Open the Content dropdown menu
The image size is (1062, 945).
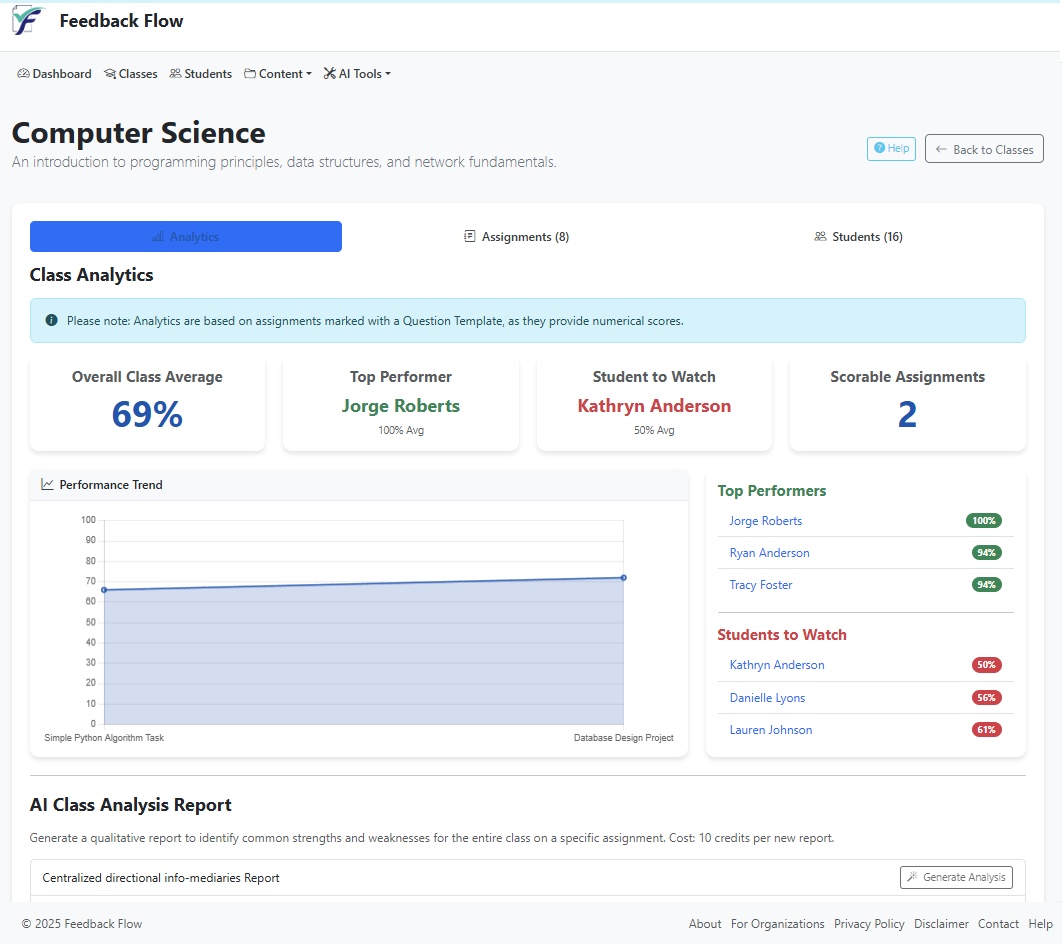tap(278, 73)
